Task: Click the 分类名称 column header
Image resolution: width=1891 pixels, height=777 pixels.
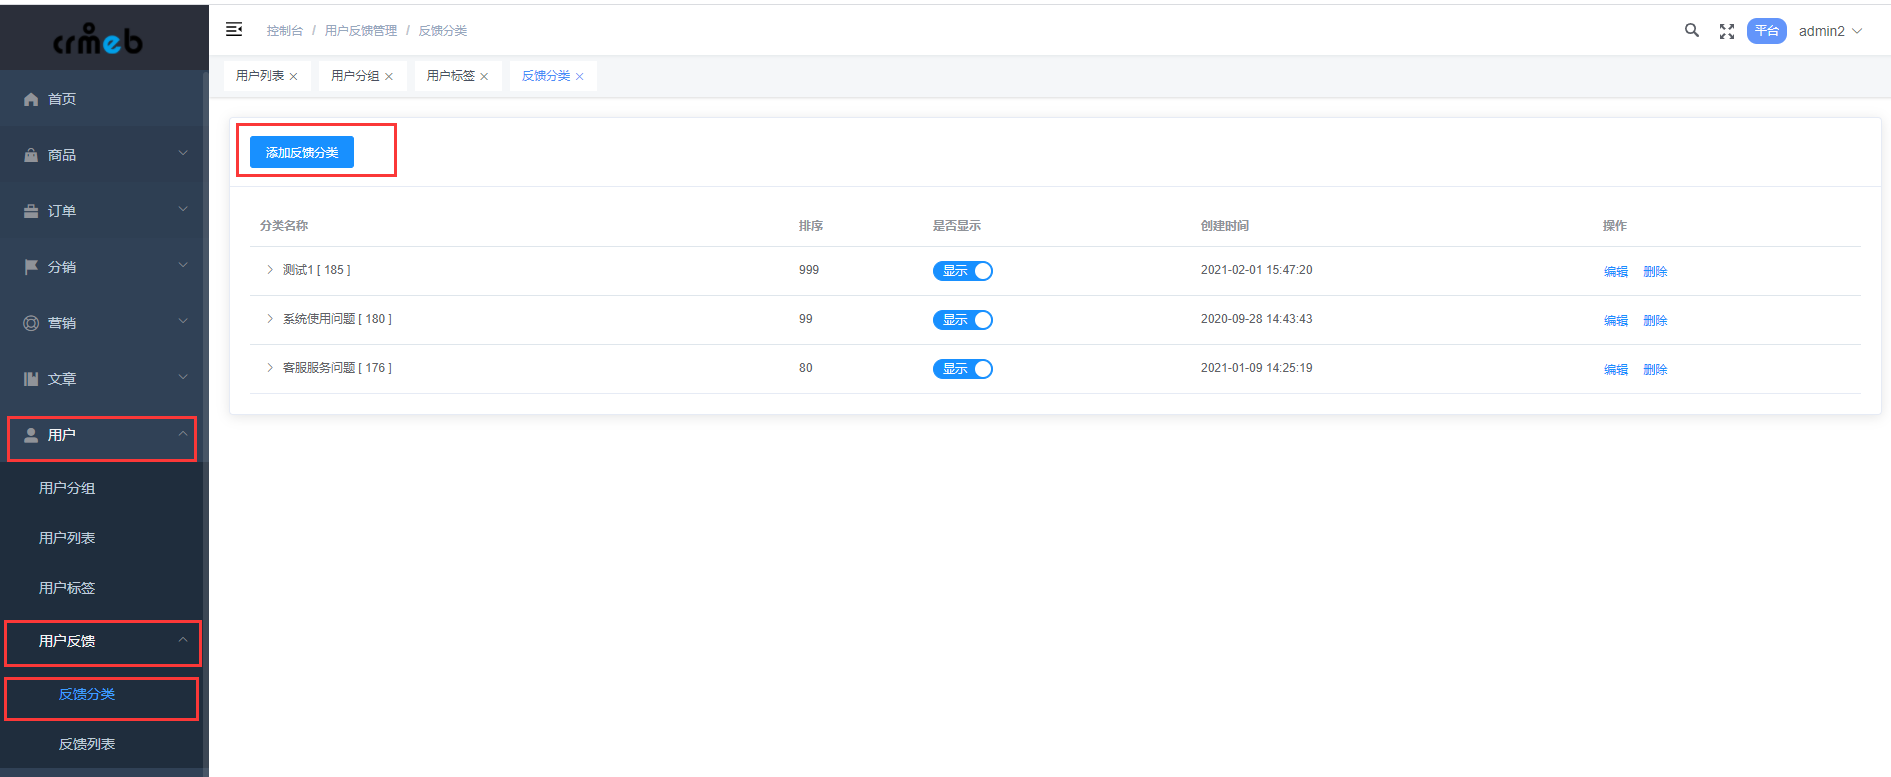Action: 284,226
